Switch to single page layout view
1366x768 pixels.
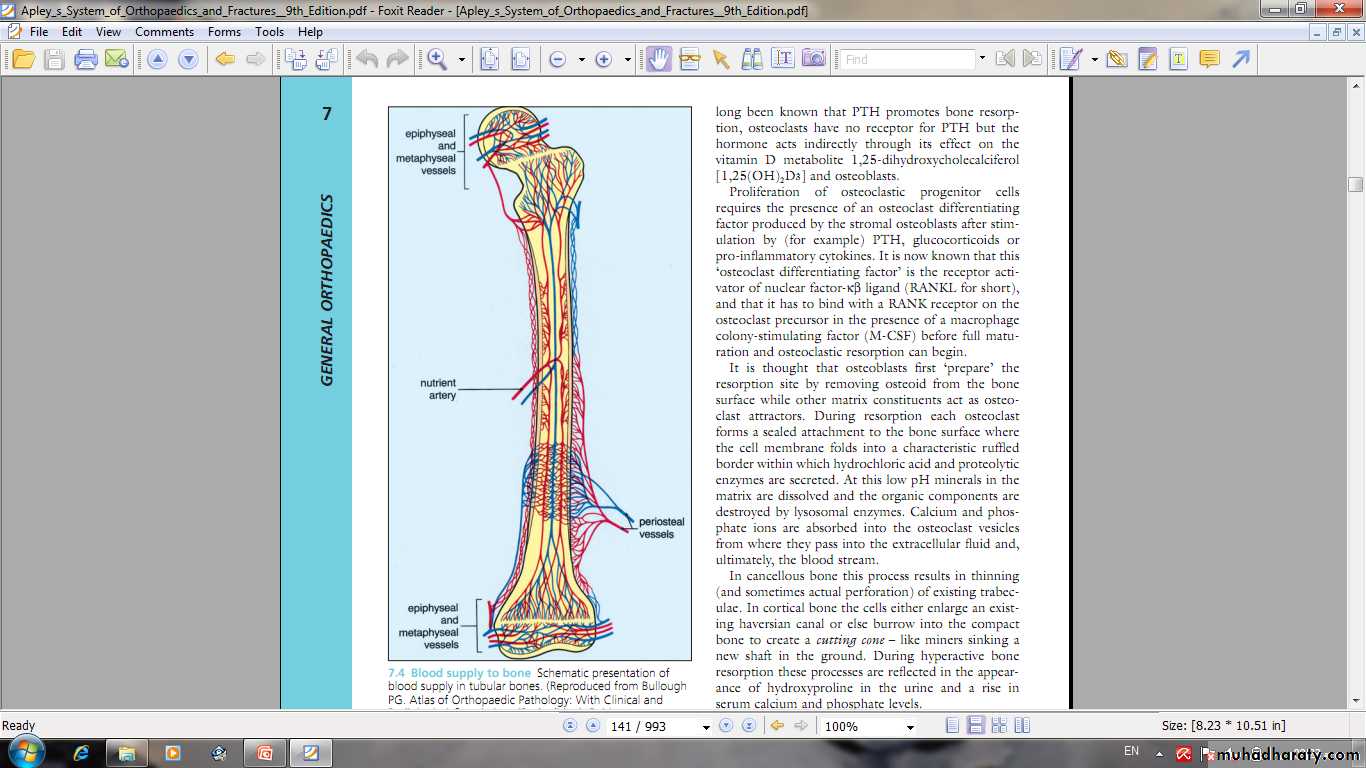[x=953, y=726]
